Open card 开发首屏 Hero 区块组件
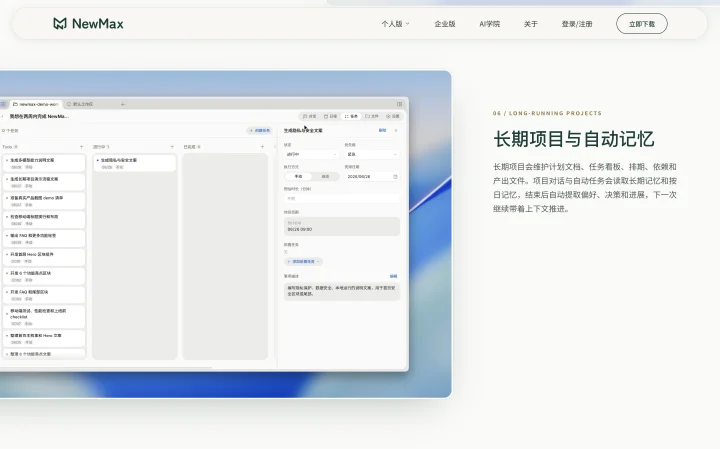 click(44, 258)
